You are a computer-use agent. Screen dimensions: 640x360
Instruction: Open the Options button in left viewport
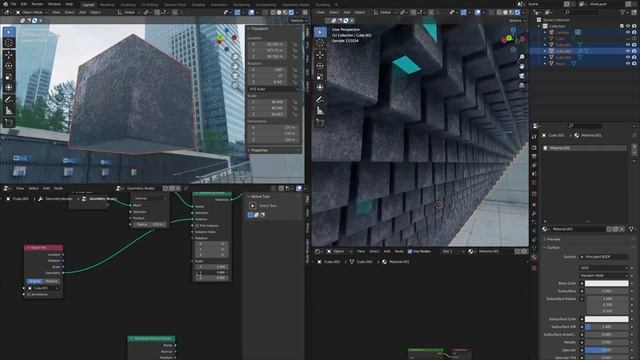298,20
